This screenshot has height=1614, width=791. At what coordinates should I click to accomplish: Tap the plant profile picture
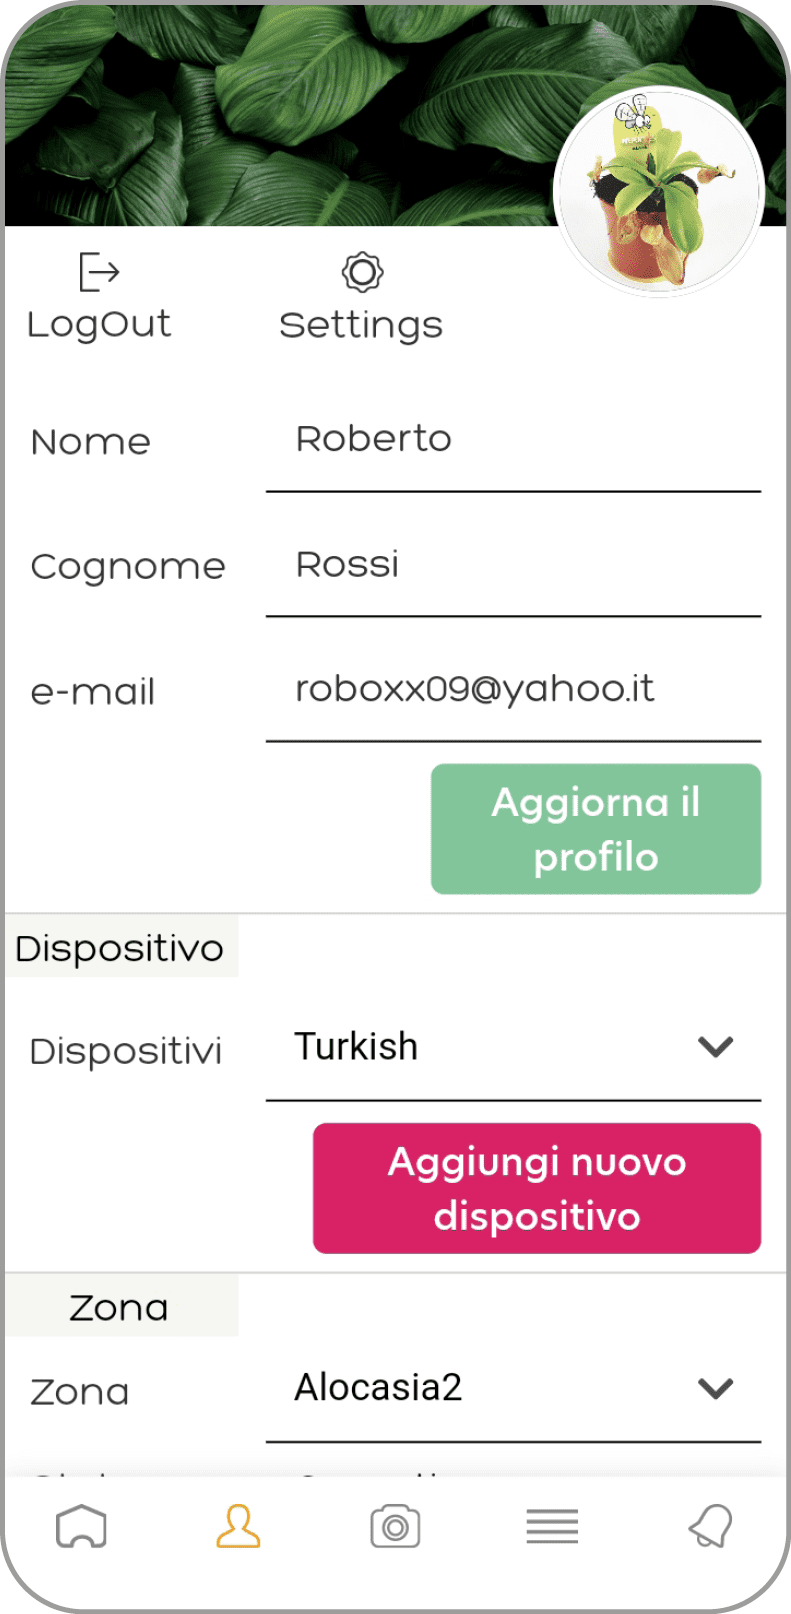click(x=658, y=191)
